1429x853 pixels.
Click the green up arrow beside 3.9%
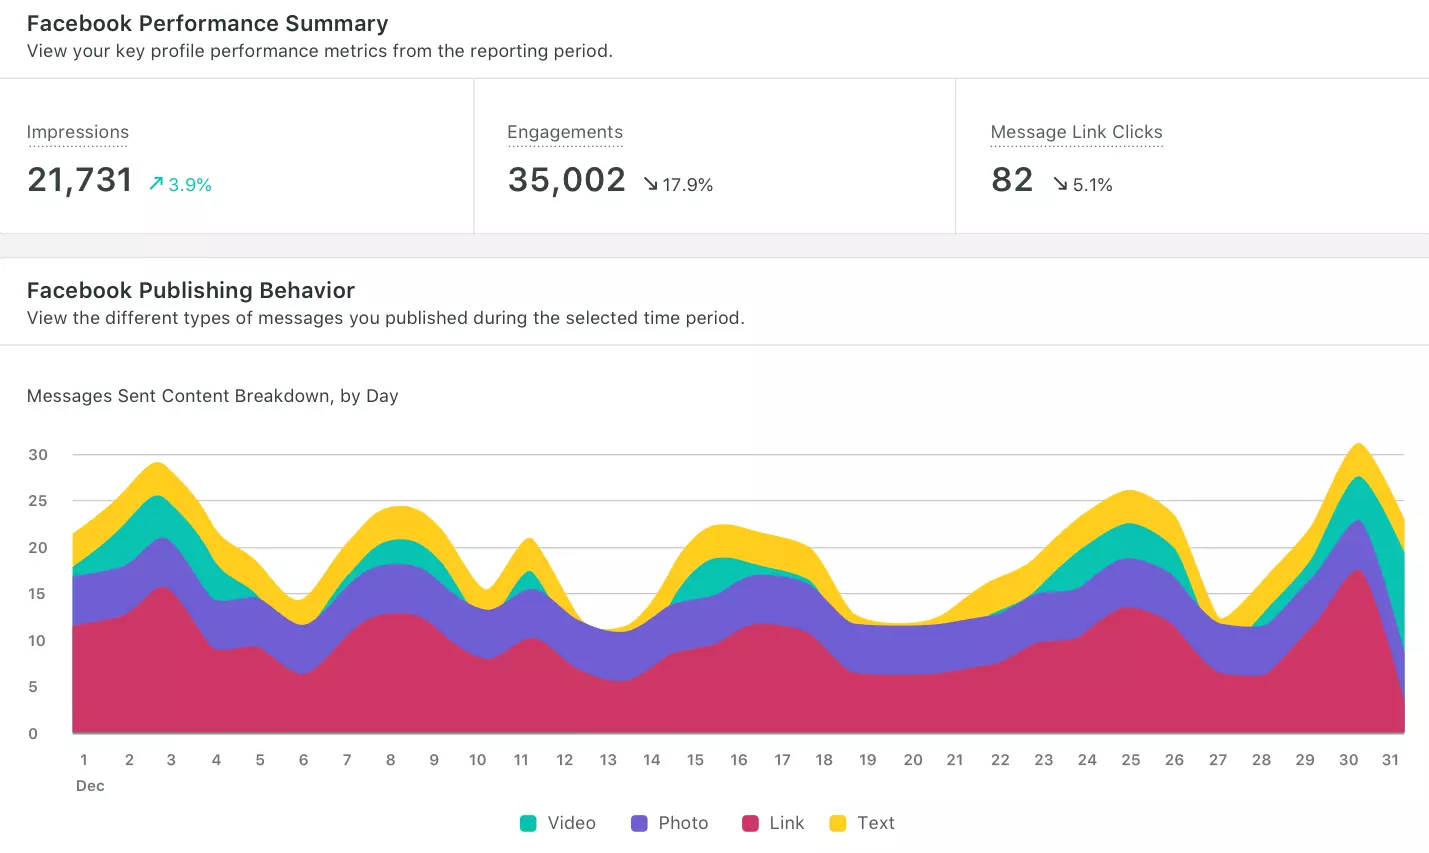[x=156, y=184]
